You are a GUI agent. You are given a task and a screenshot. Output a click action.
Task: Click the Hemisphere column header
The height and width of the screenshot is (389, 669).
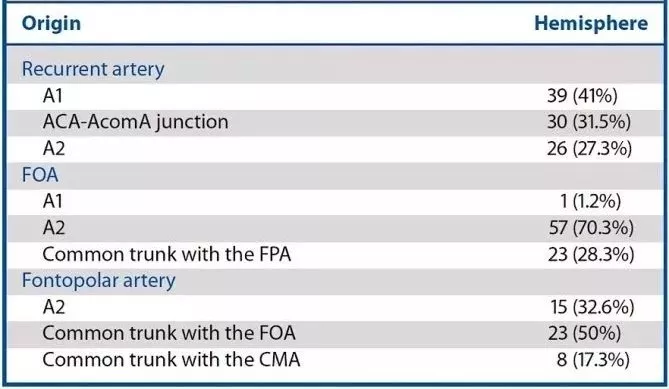pos(591,23)
